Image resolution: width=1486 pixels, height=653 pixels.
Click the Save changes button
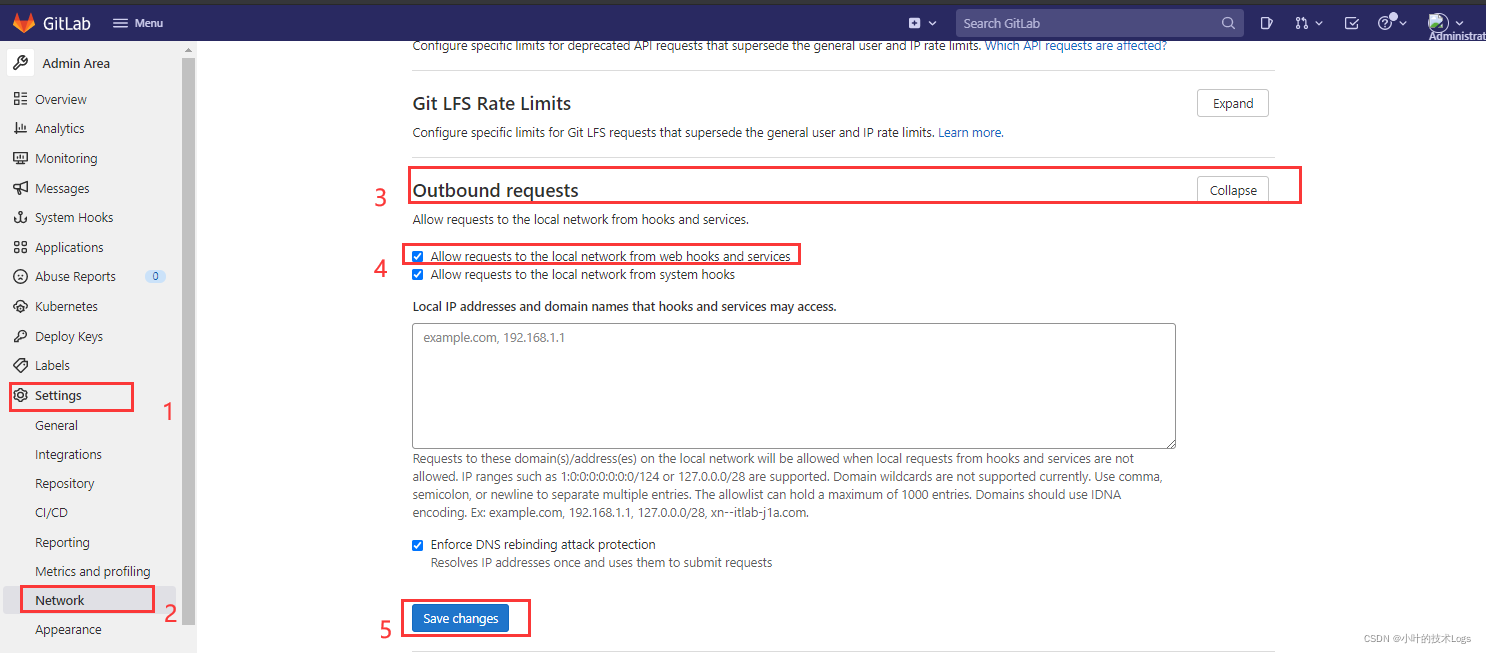[x=460, y=618]
